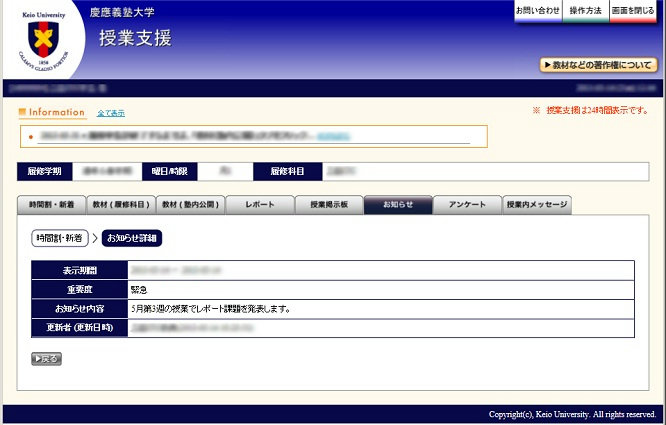Screen dimensions: 666x425
Task: Switch to the アンケート tab
Action: click(467, 205)
